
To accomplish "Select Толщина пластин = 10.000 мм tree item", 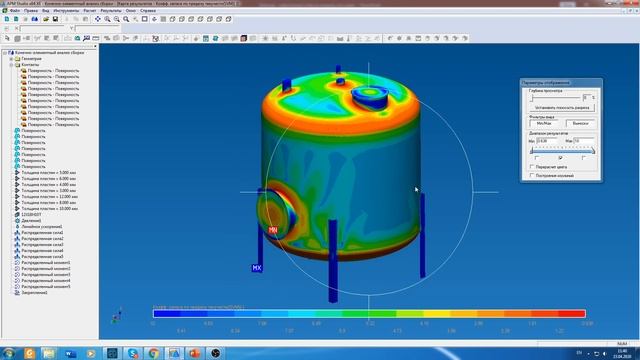I will coord(49,209).
